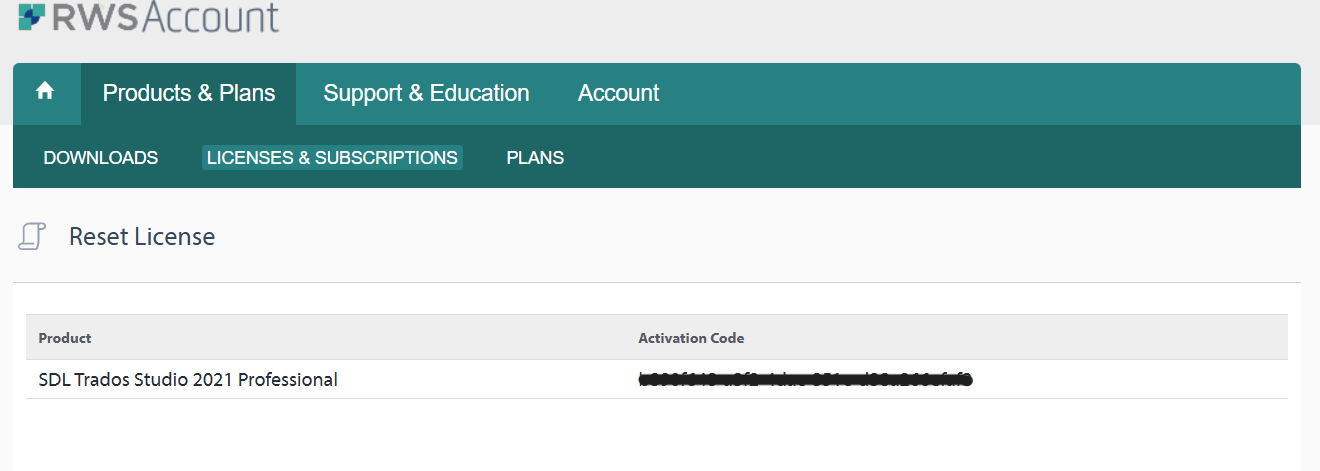Click the Reset License heading text
The height and width of the screenshot is (471, 1320).
[x=142, y=237]
